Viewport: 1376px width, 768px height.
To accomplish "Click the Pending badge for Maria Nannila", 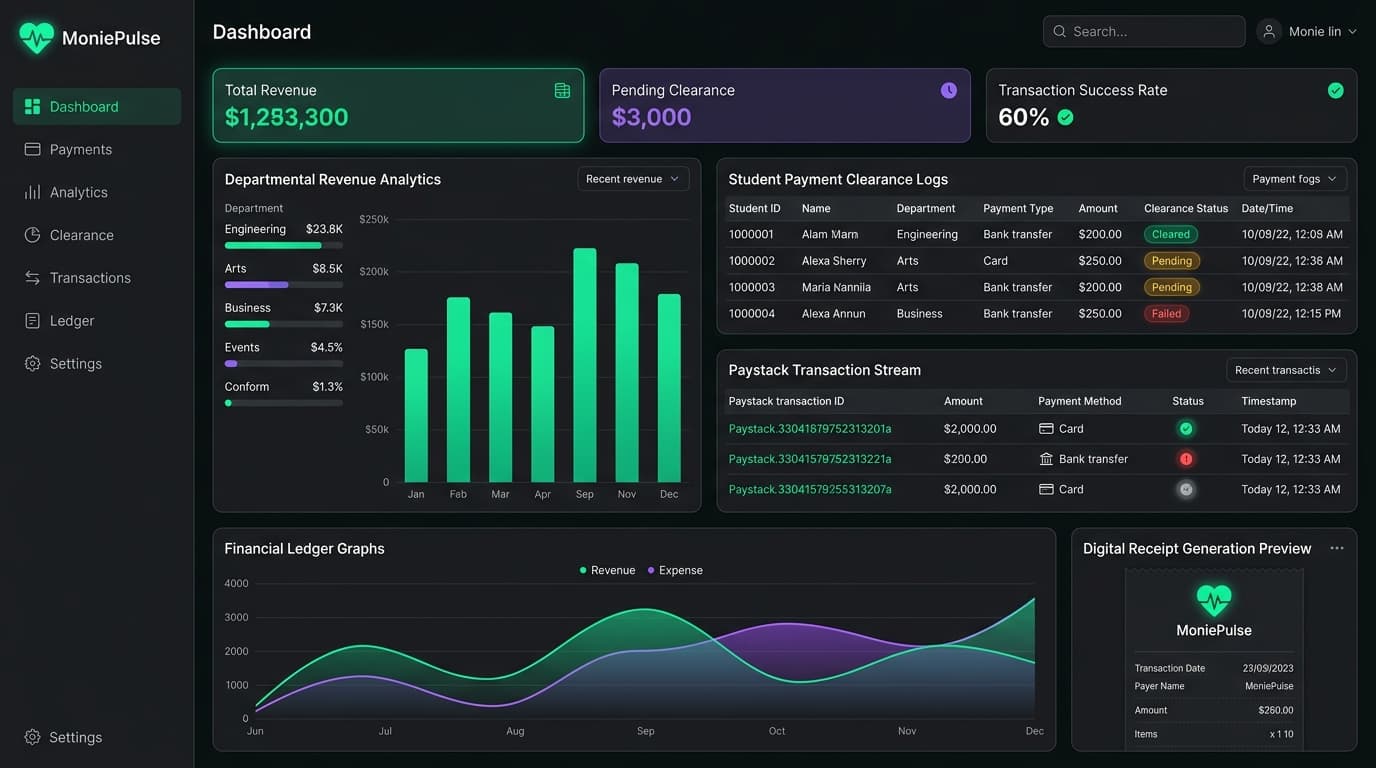I will [1172, 287].
